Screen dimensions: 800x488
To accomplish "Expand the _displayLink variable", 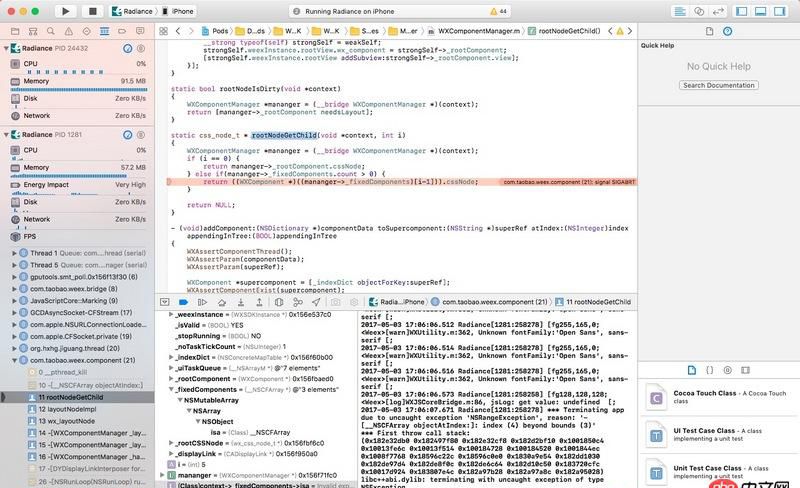I will tap(171, 454).
